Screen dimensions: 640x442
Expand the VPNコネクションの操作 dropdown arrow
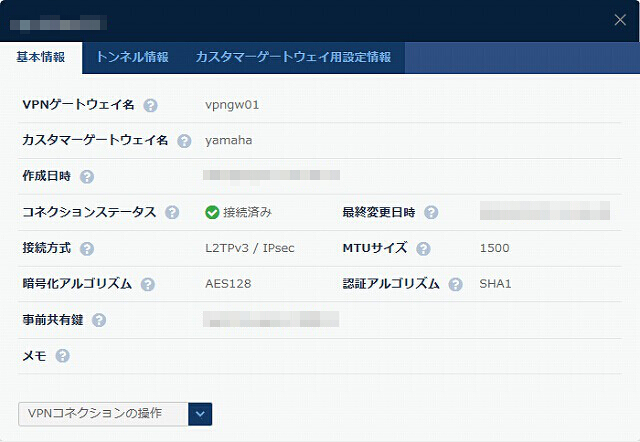coord(200,414)
